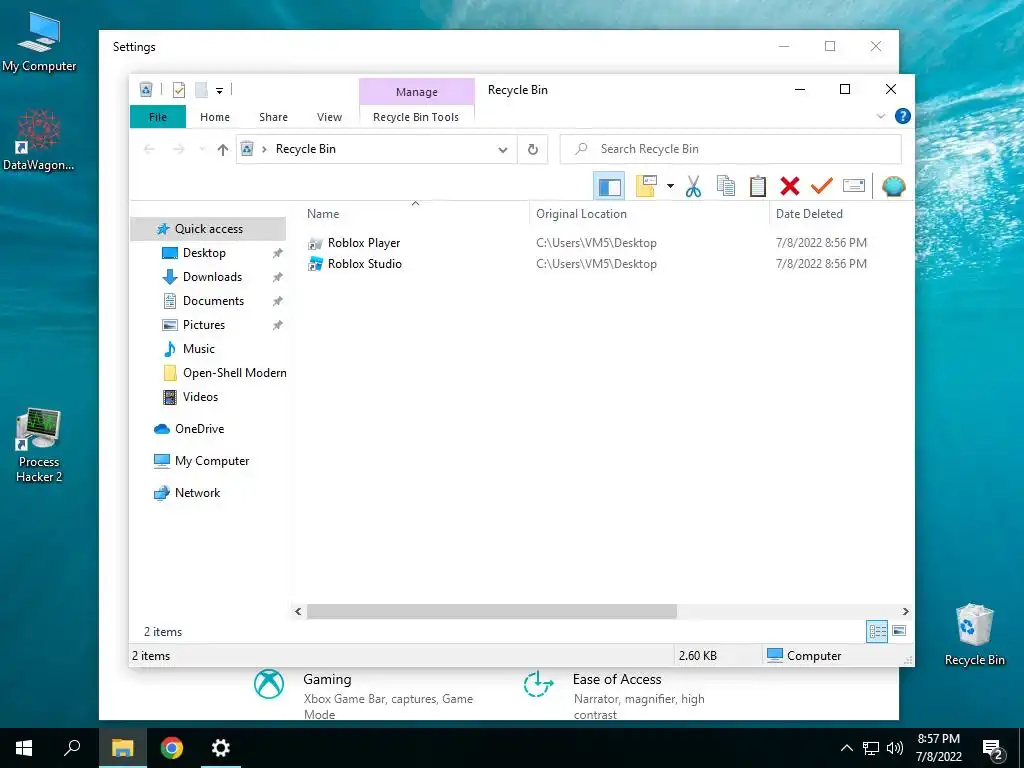Click the Properties icon in title bar
This screenshot has width=1024, height=768.
tap(178, 90)
